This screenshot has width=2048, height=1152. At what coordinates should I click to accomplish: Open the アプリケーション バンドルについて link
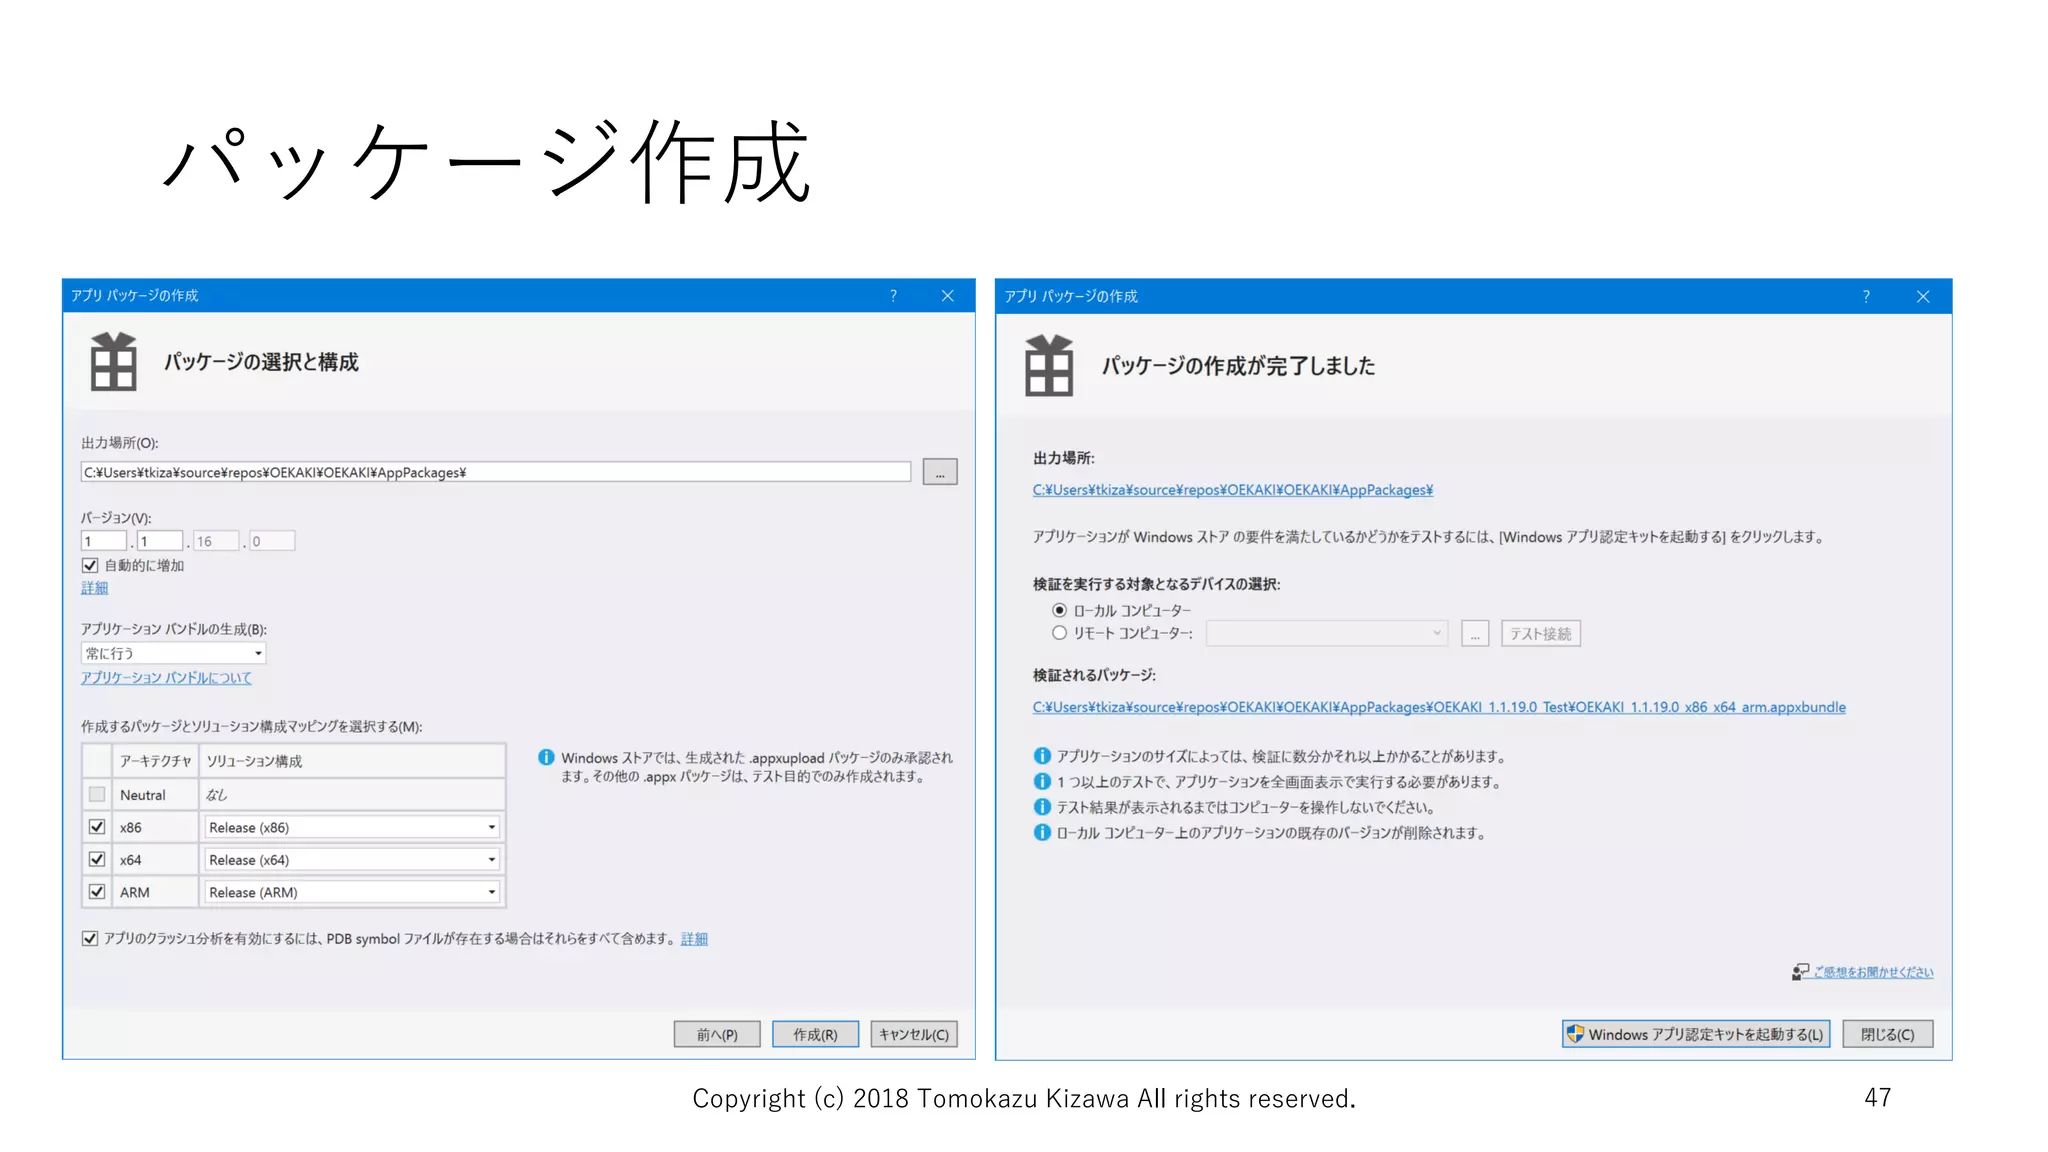[166, 678]
